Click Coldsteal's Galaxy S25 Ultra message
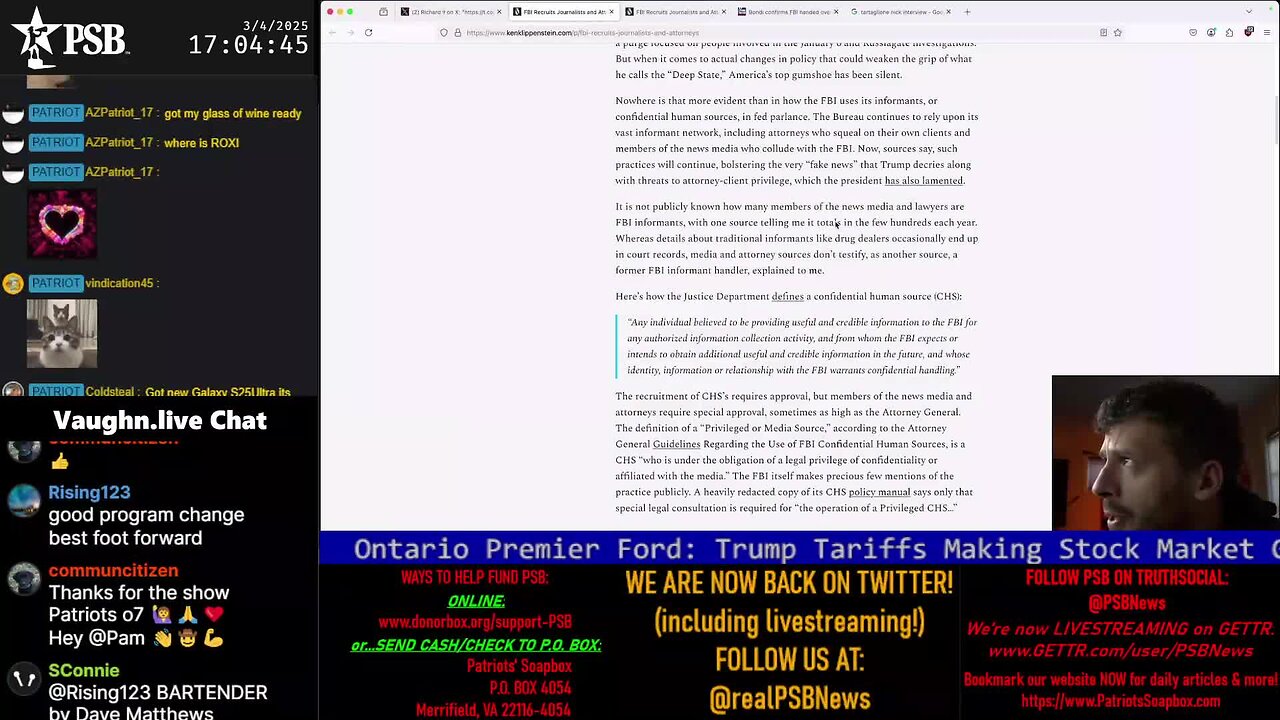 217,393
